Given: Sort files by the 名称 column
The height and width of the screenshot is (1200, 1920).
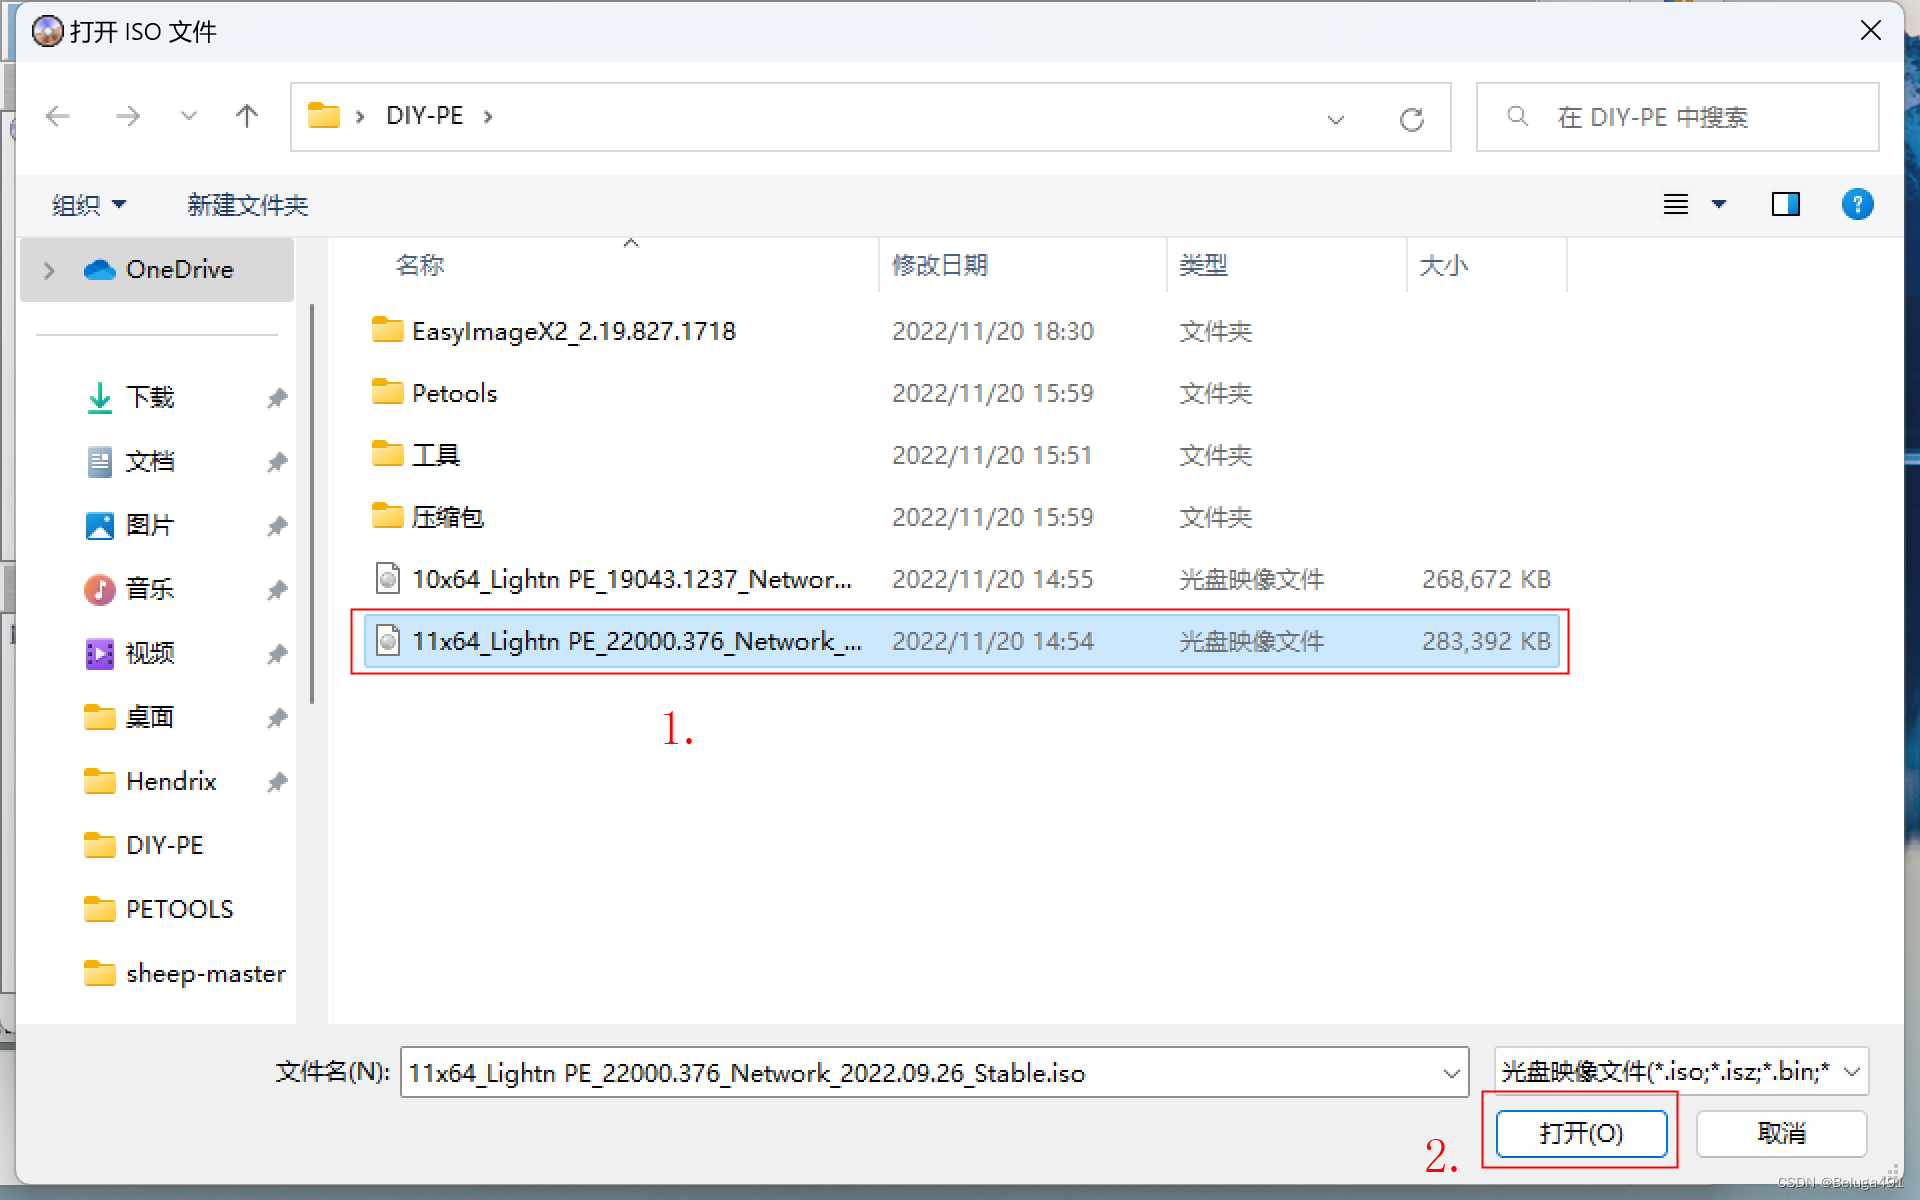Looking at the screenshot, I should click(420, 265).
